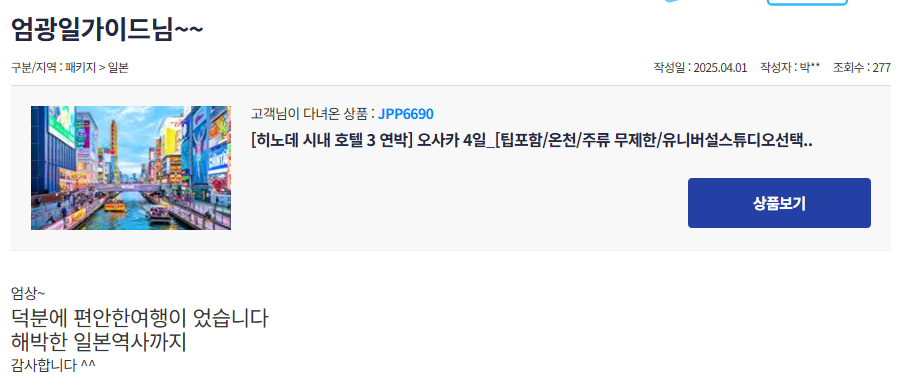
Task: Click the line 덕분에 편안한여행이 었습니다
Action: click(140, 318)
